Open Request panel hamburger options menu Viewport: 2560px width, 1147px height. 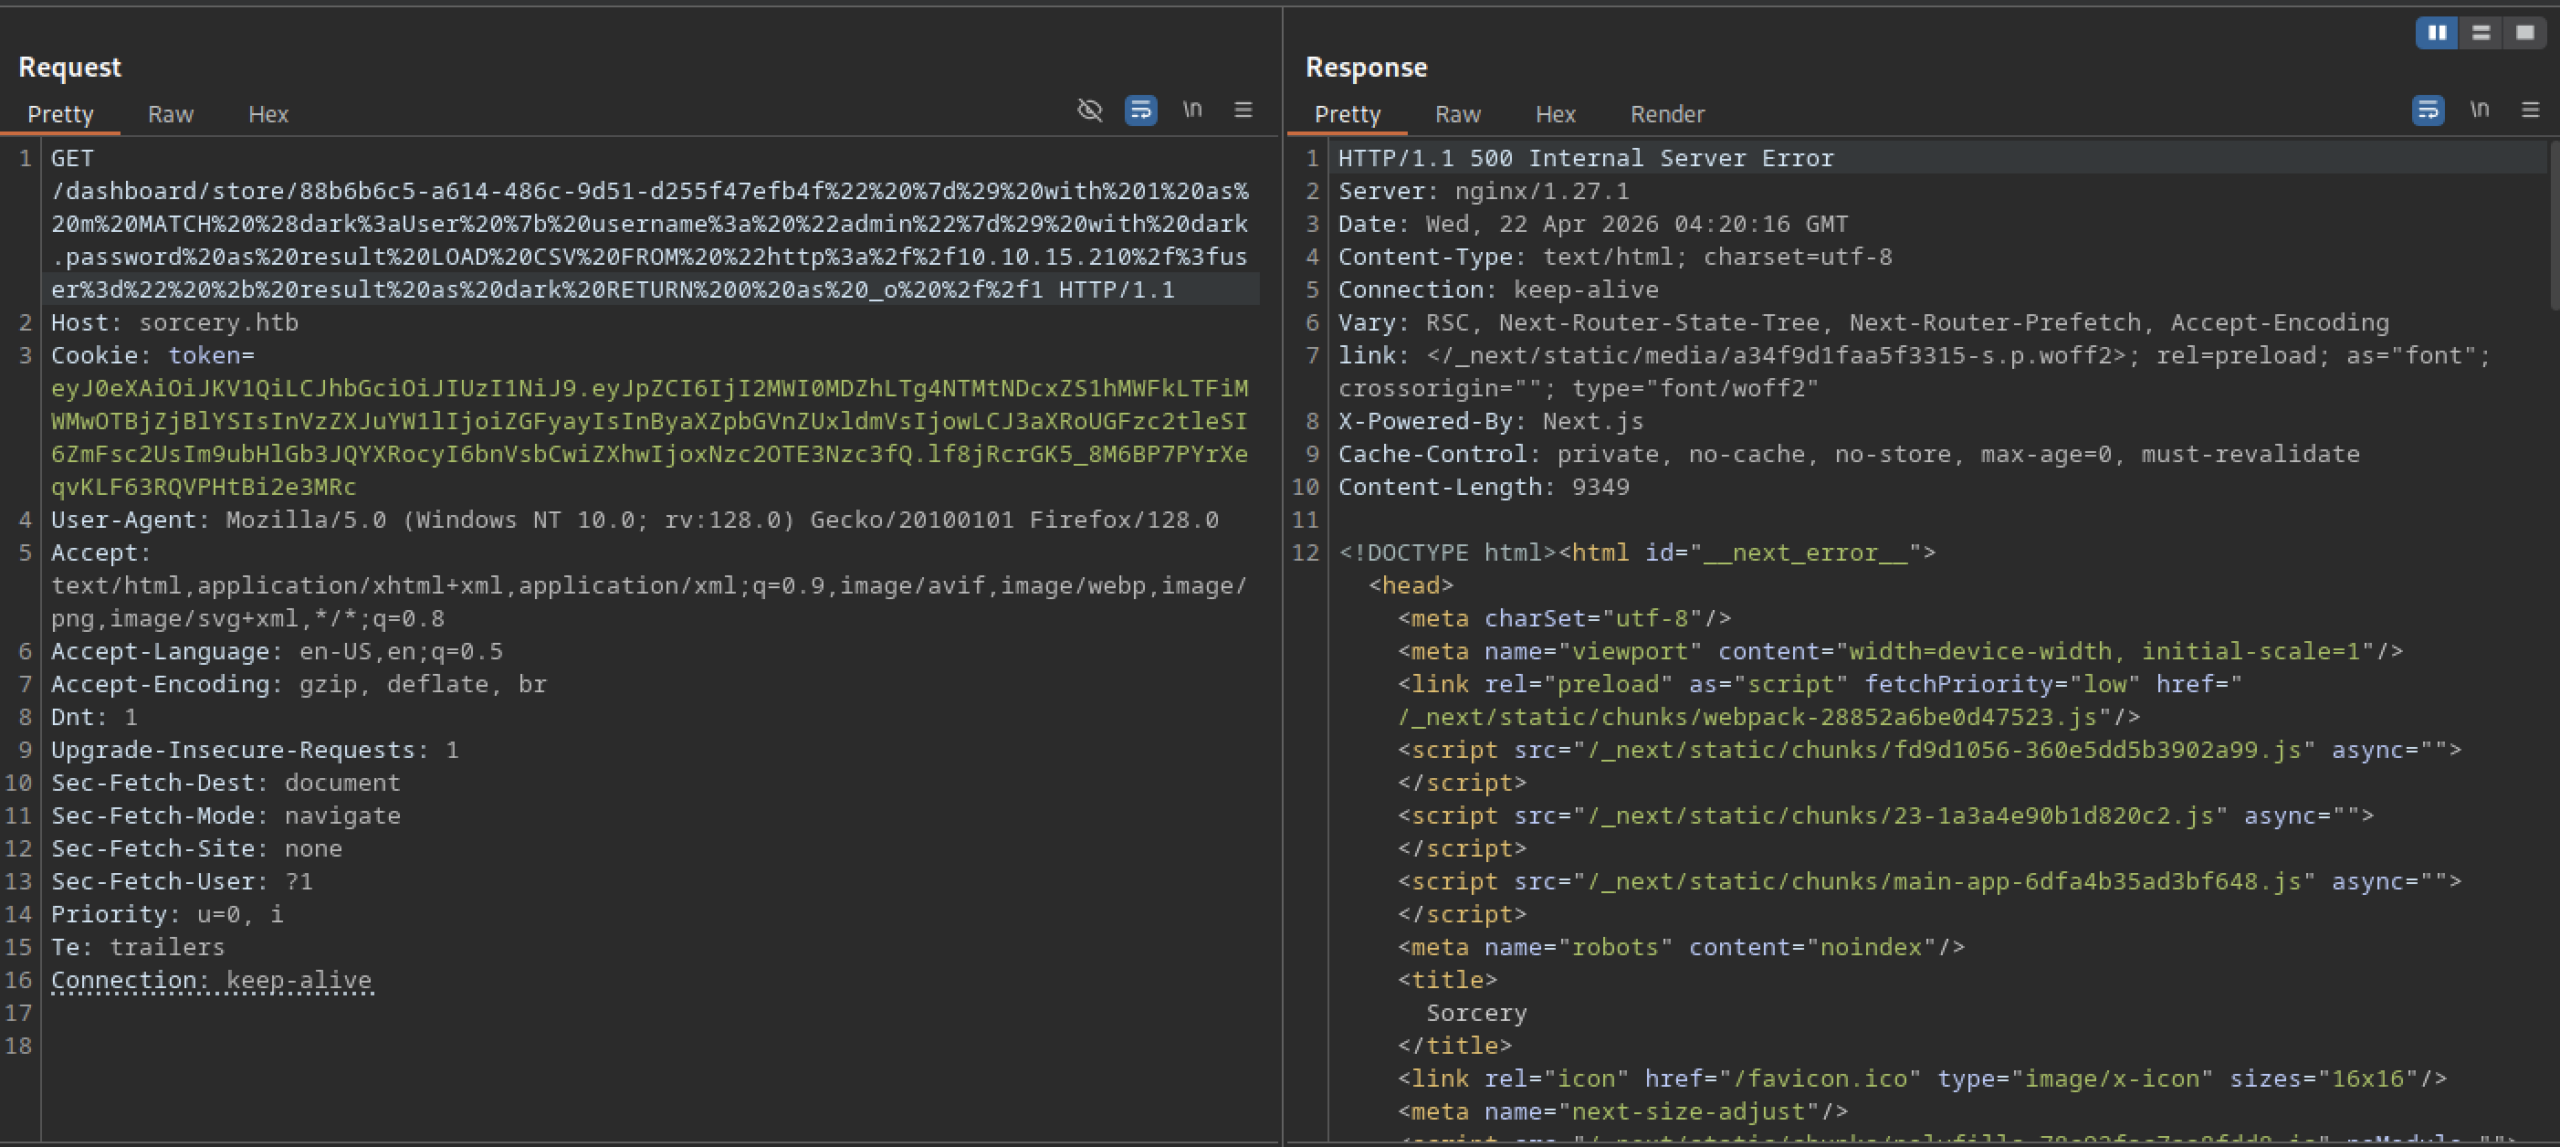pos(1243,110)
